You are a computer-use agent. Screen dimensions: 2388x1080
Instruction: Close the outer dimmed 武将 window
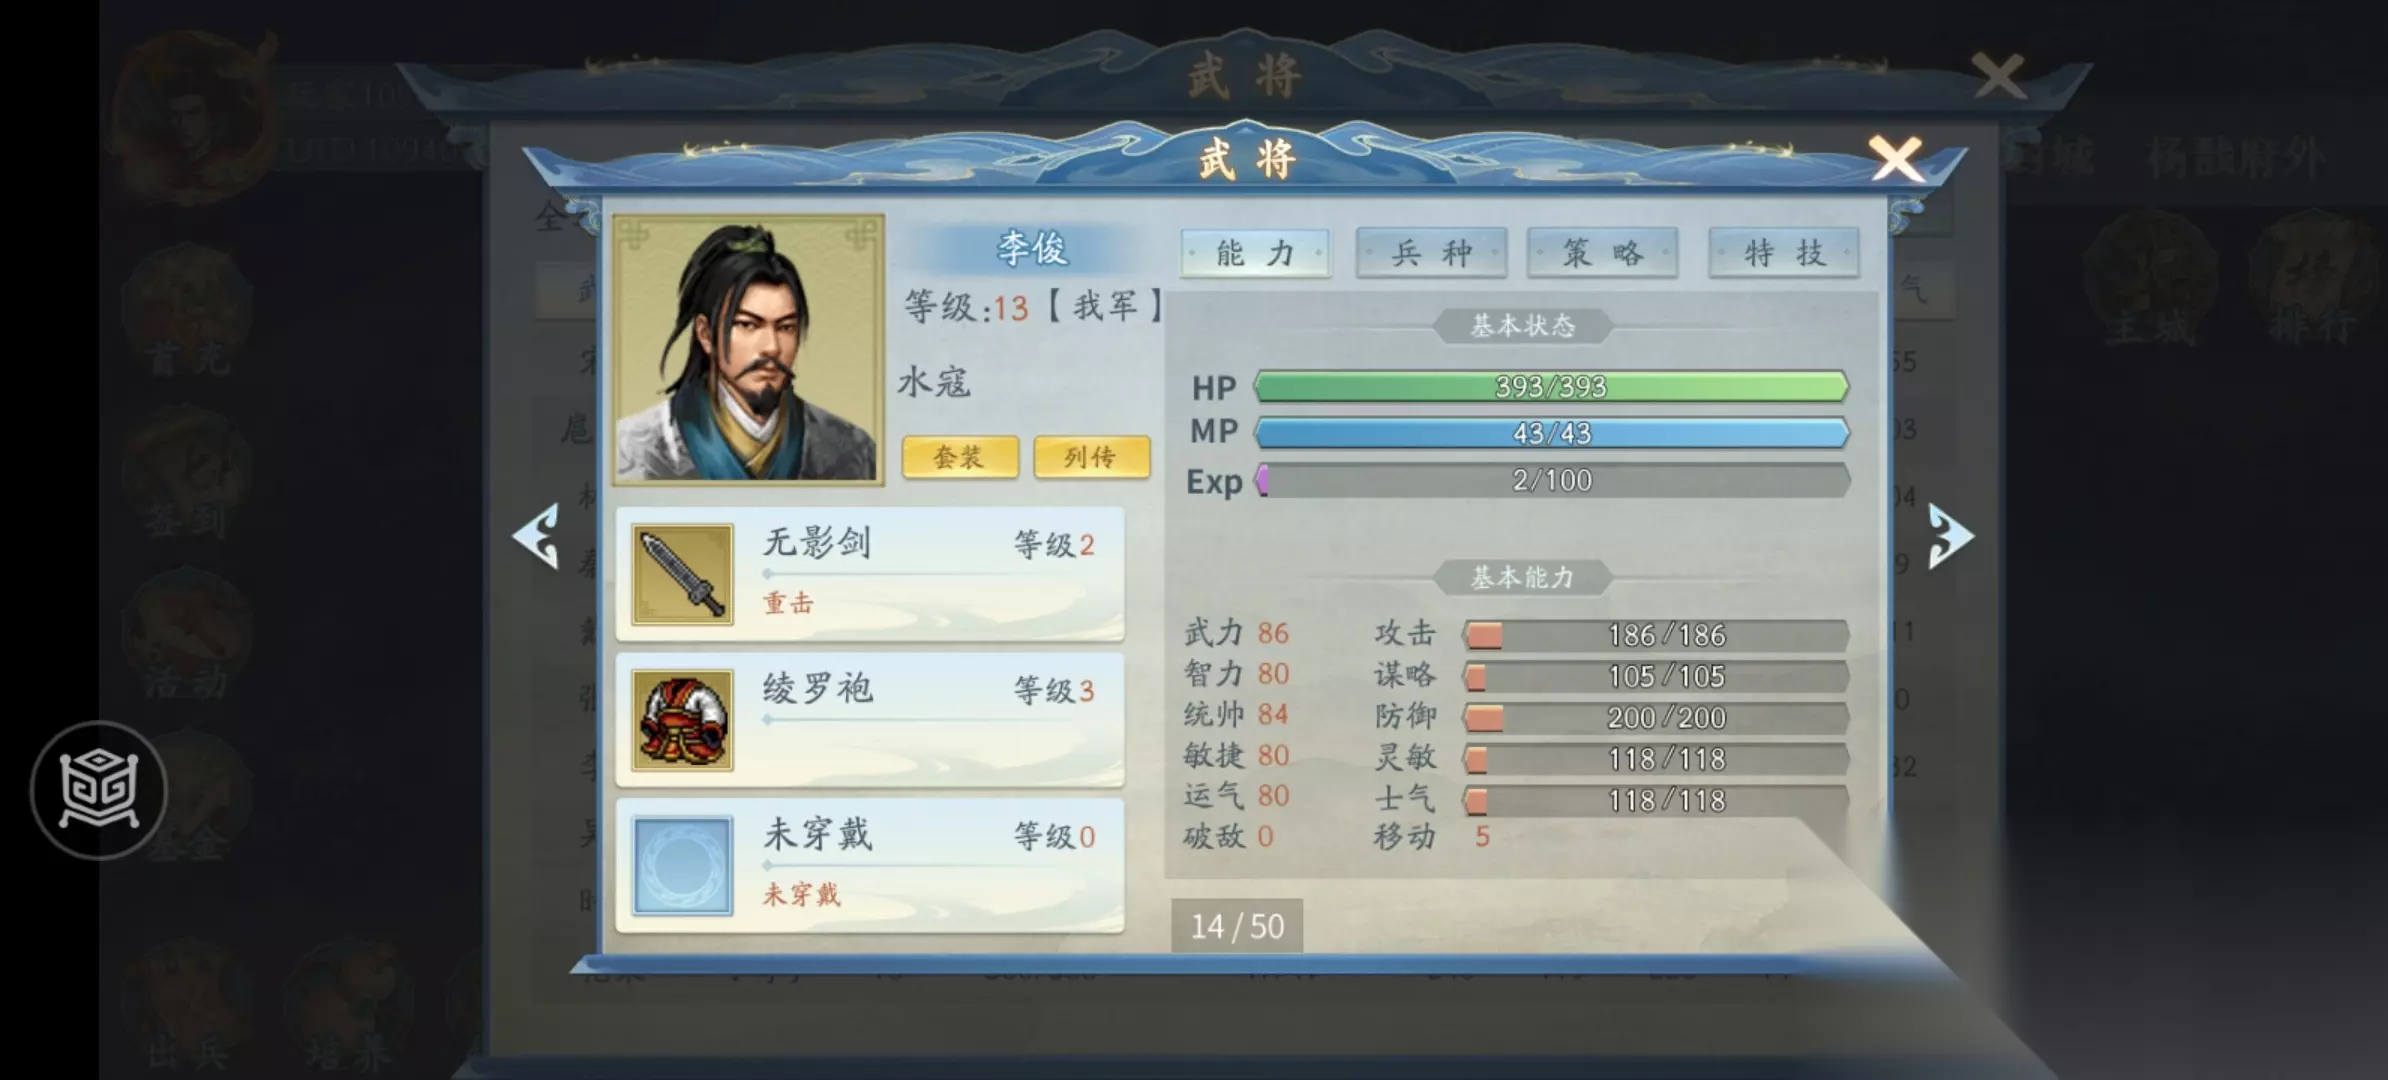click(1998, 76)
